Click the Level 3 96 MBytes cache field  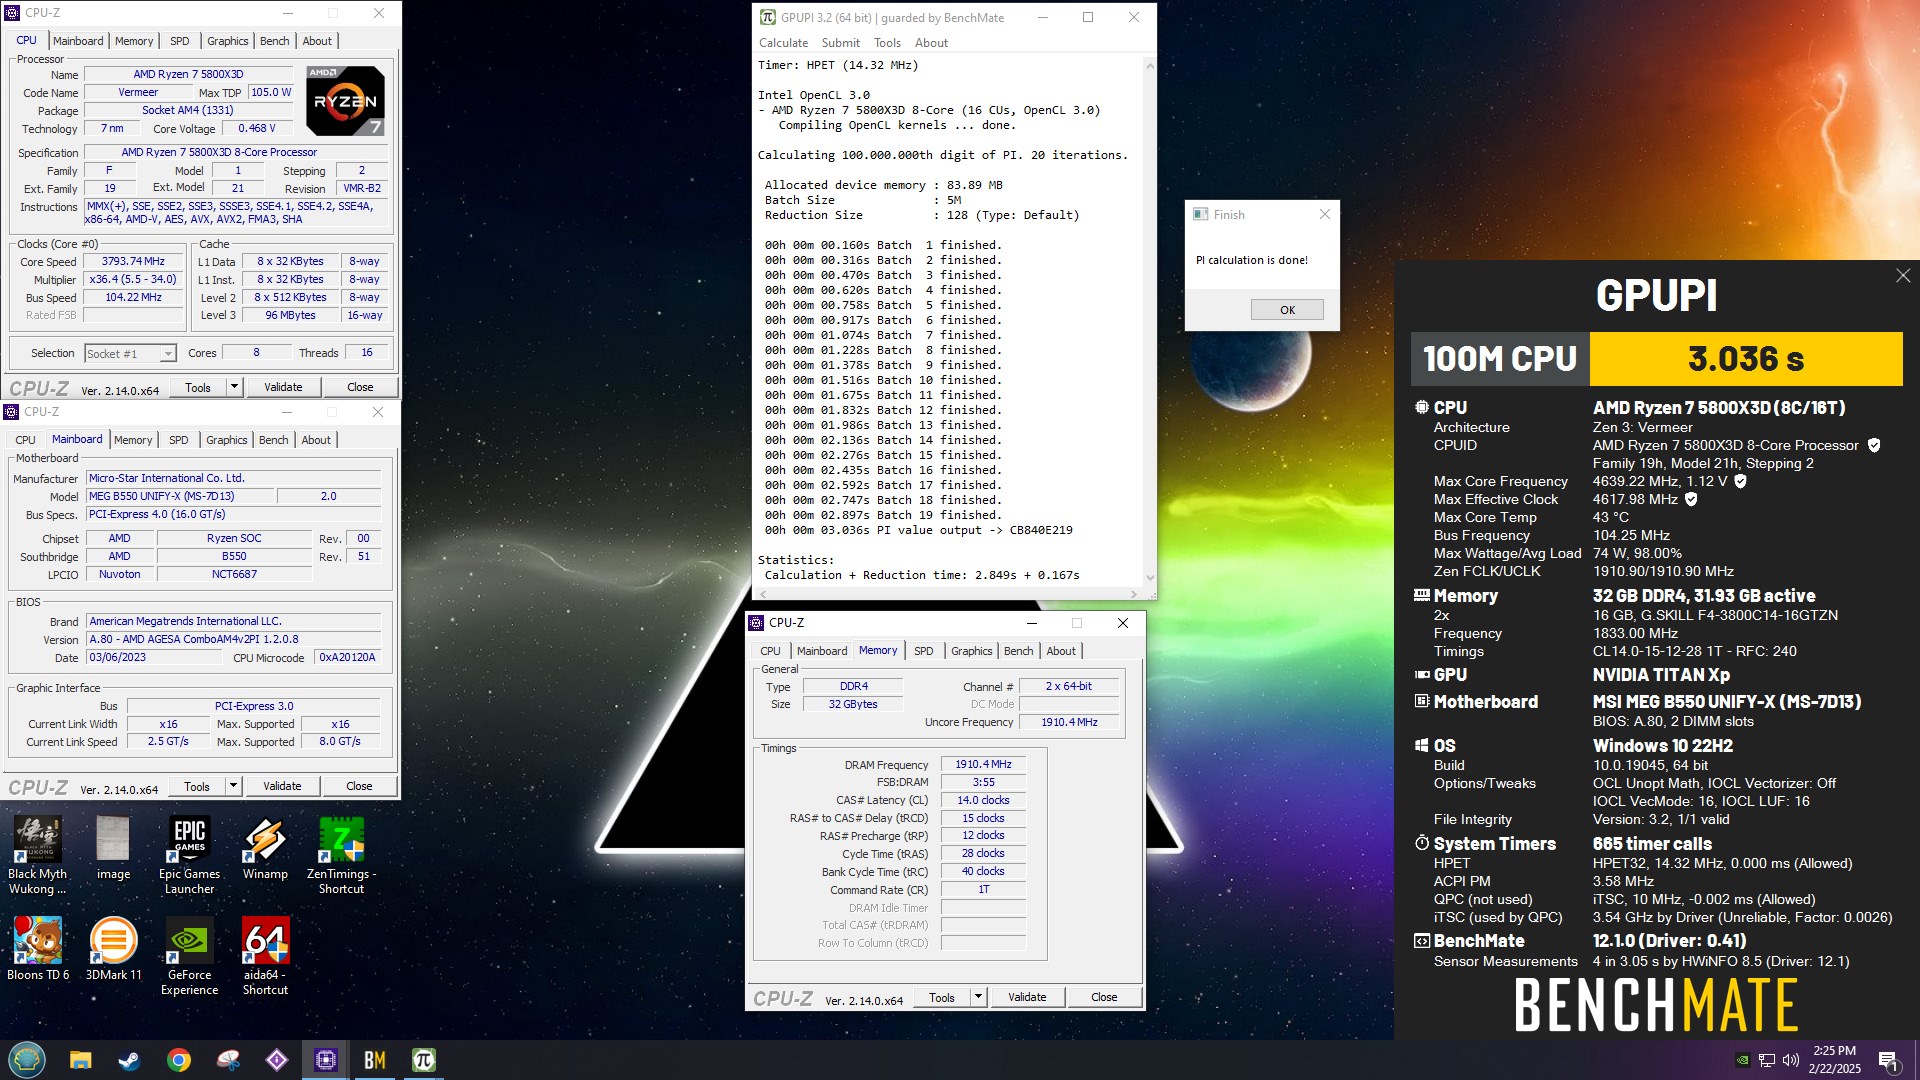click(290, 316)
